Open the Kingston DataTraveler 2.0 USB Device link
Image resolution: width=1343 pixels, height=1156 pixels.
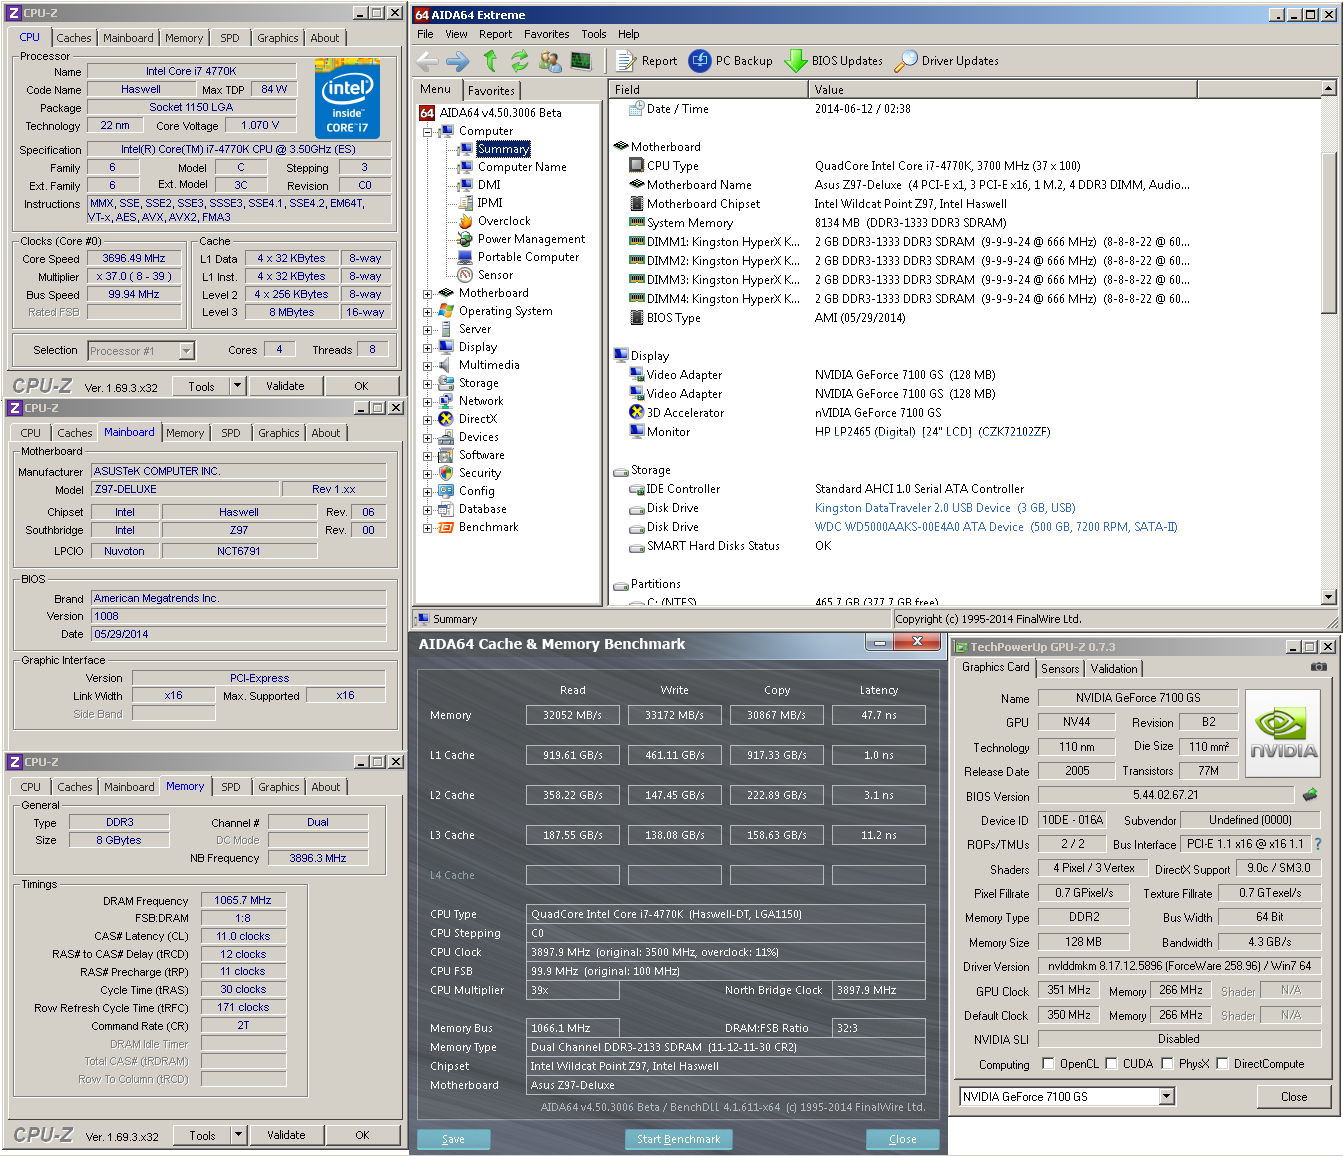tap(945, 508)
